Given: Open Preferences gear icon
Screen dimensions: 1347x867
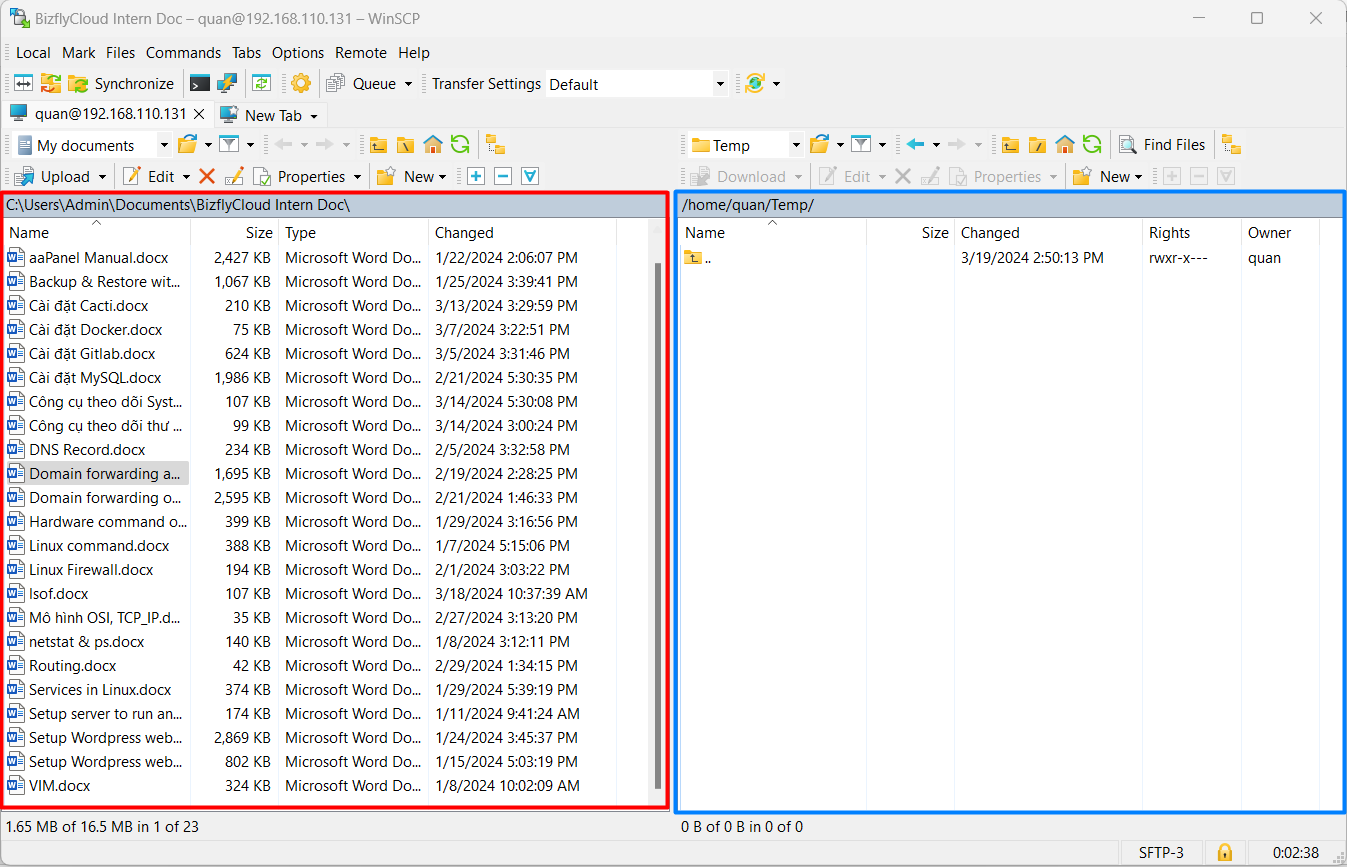Looking at the screenshot, I should coord(301,84).
